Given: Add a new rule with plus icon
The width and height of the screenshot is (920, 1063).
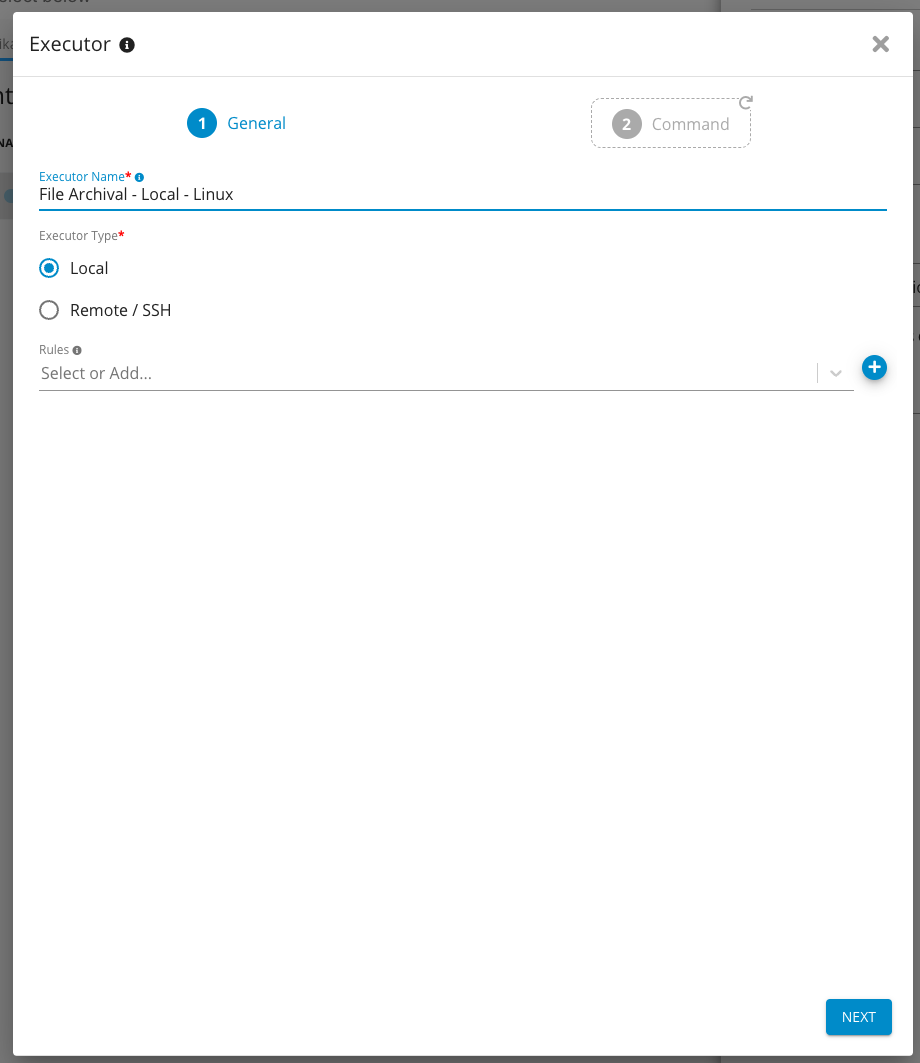Looking at the screenshot, I should pyautogui.click(x=874, y=368).
